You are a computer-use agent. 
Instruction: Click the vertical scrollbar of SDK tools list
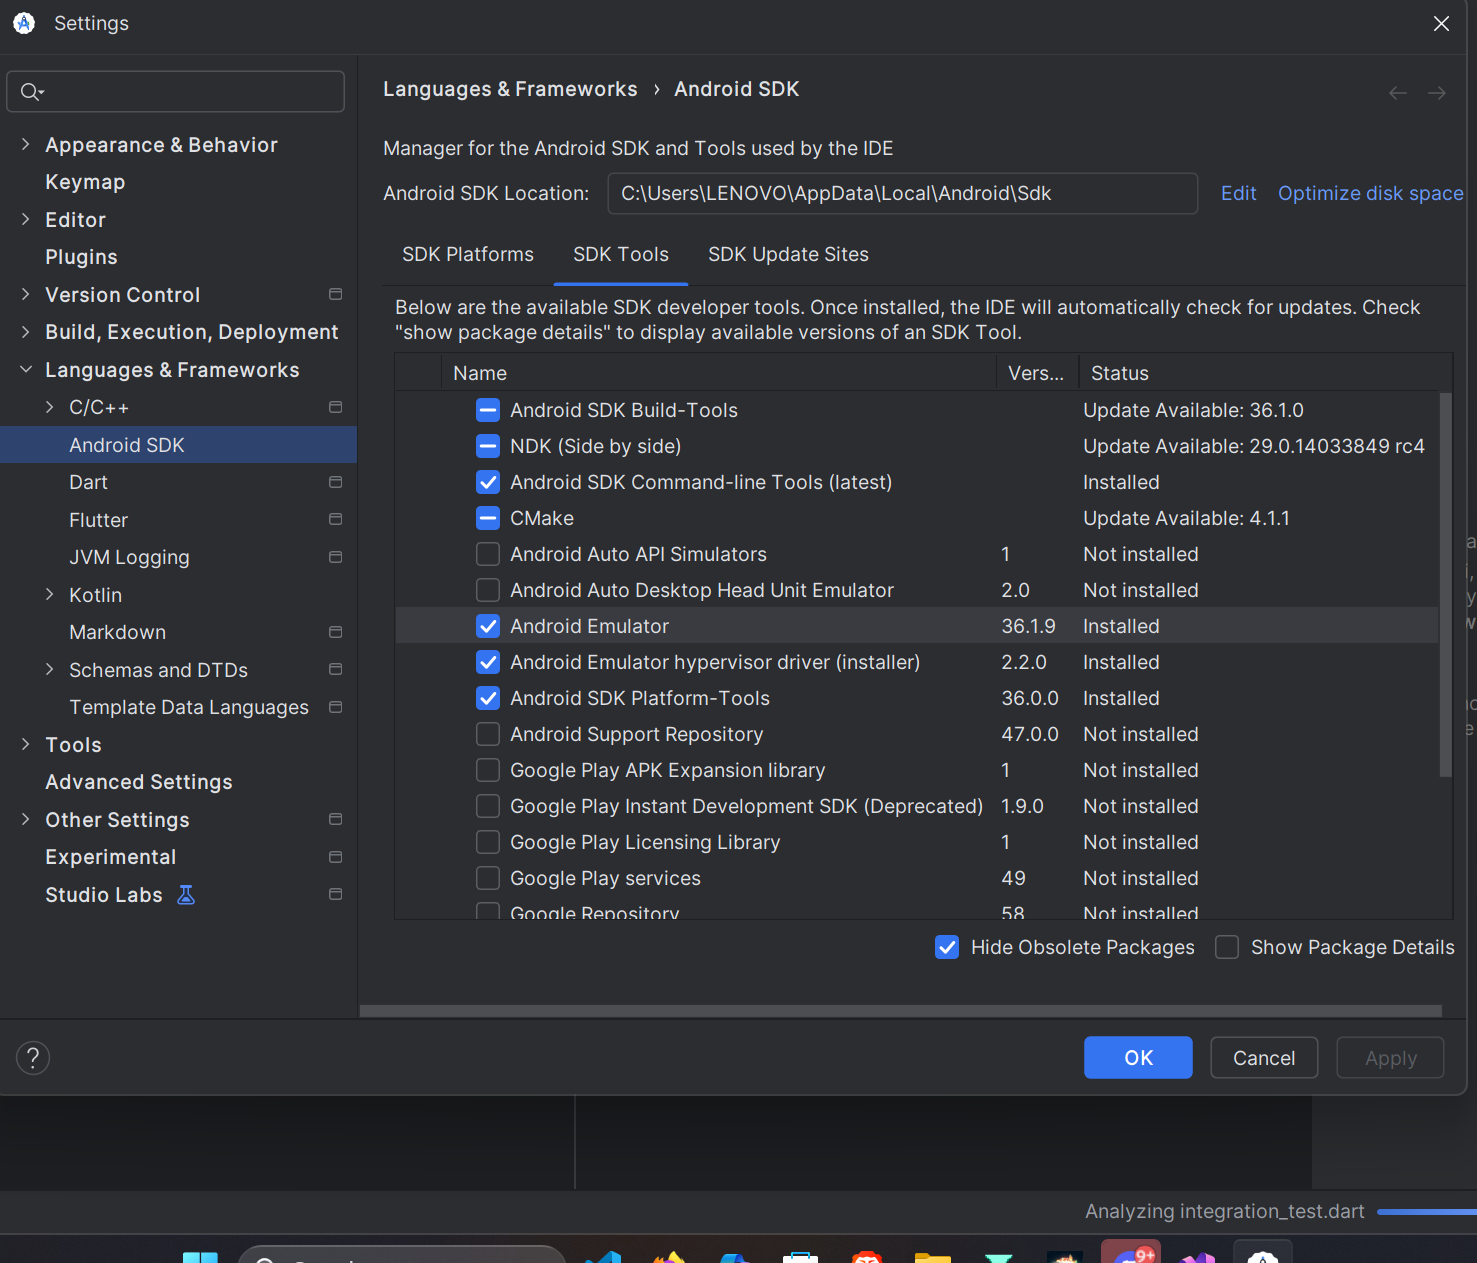1445,585
